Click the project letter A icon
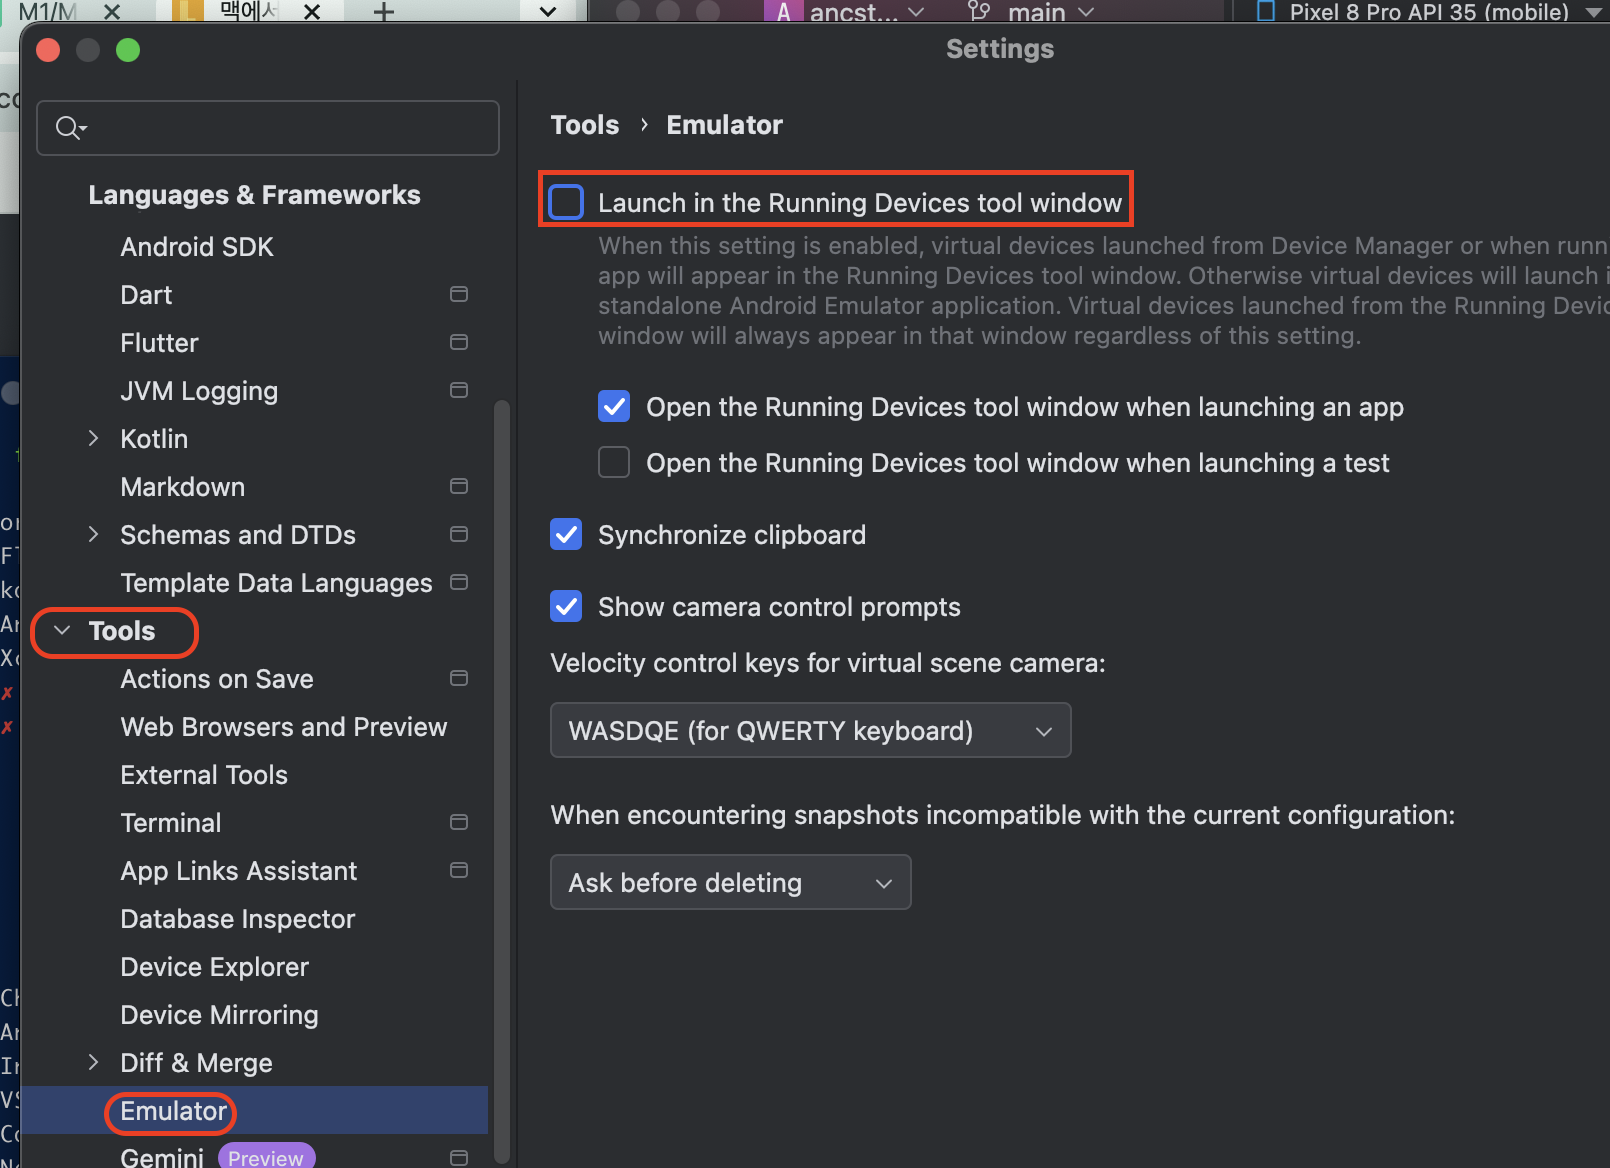The height and width of the screenshot is (1168, 1610). point(783,12)
